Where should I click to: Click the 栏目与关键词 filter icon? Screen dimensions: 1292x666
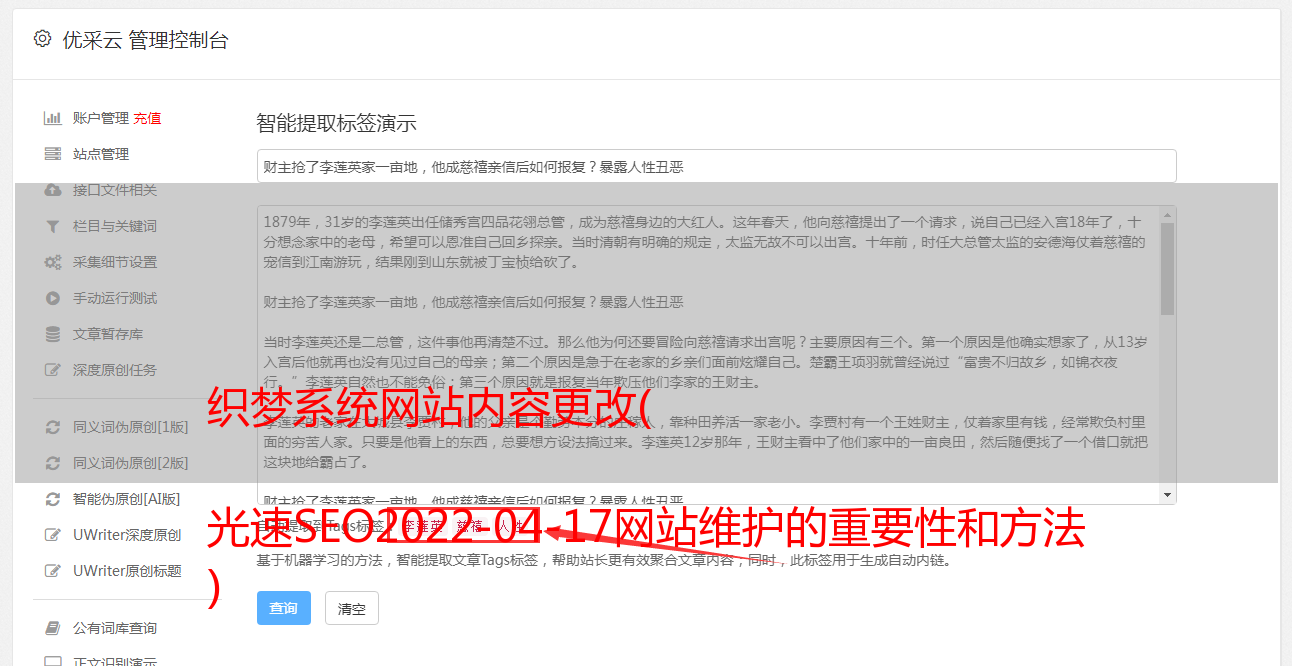click(x=53, y=226)
